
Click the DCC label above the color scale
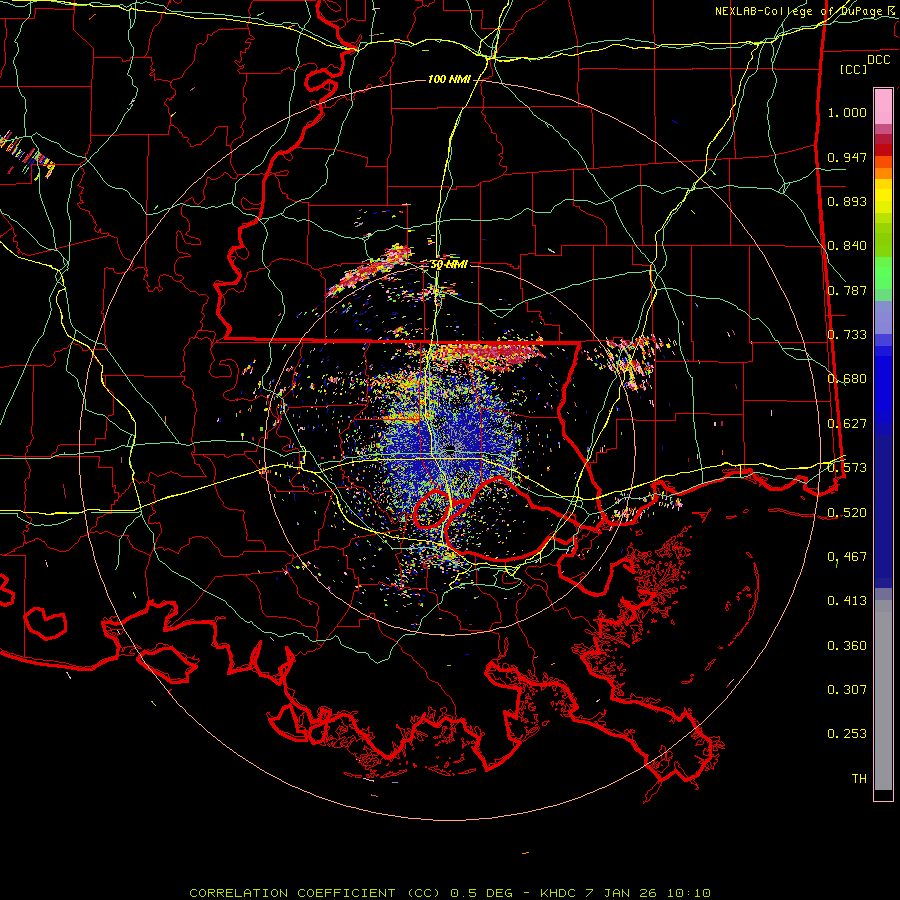[x=878, y=60]
